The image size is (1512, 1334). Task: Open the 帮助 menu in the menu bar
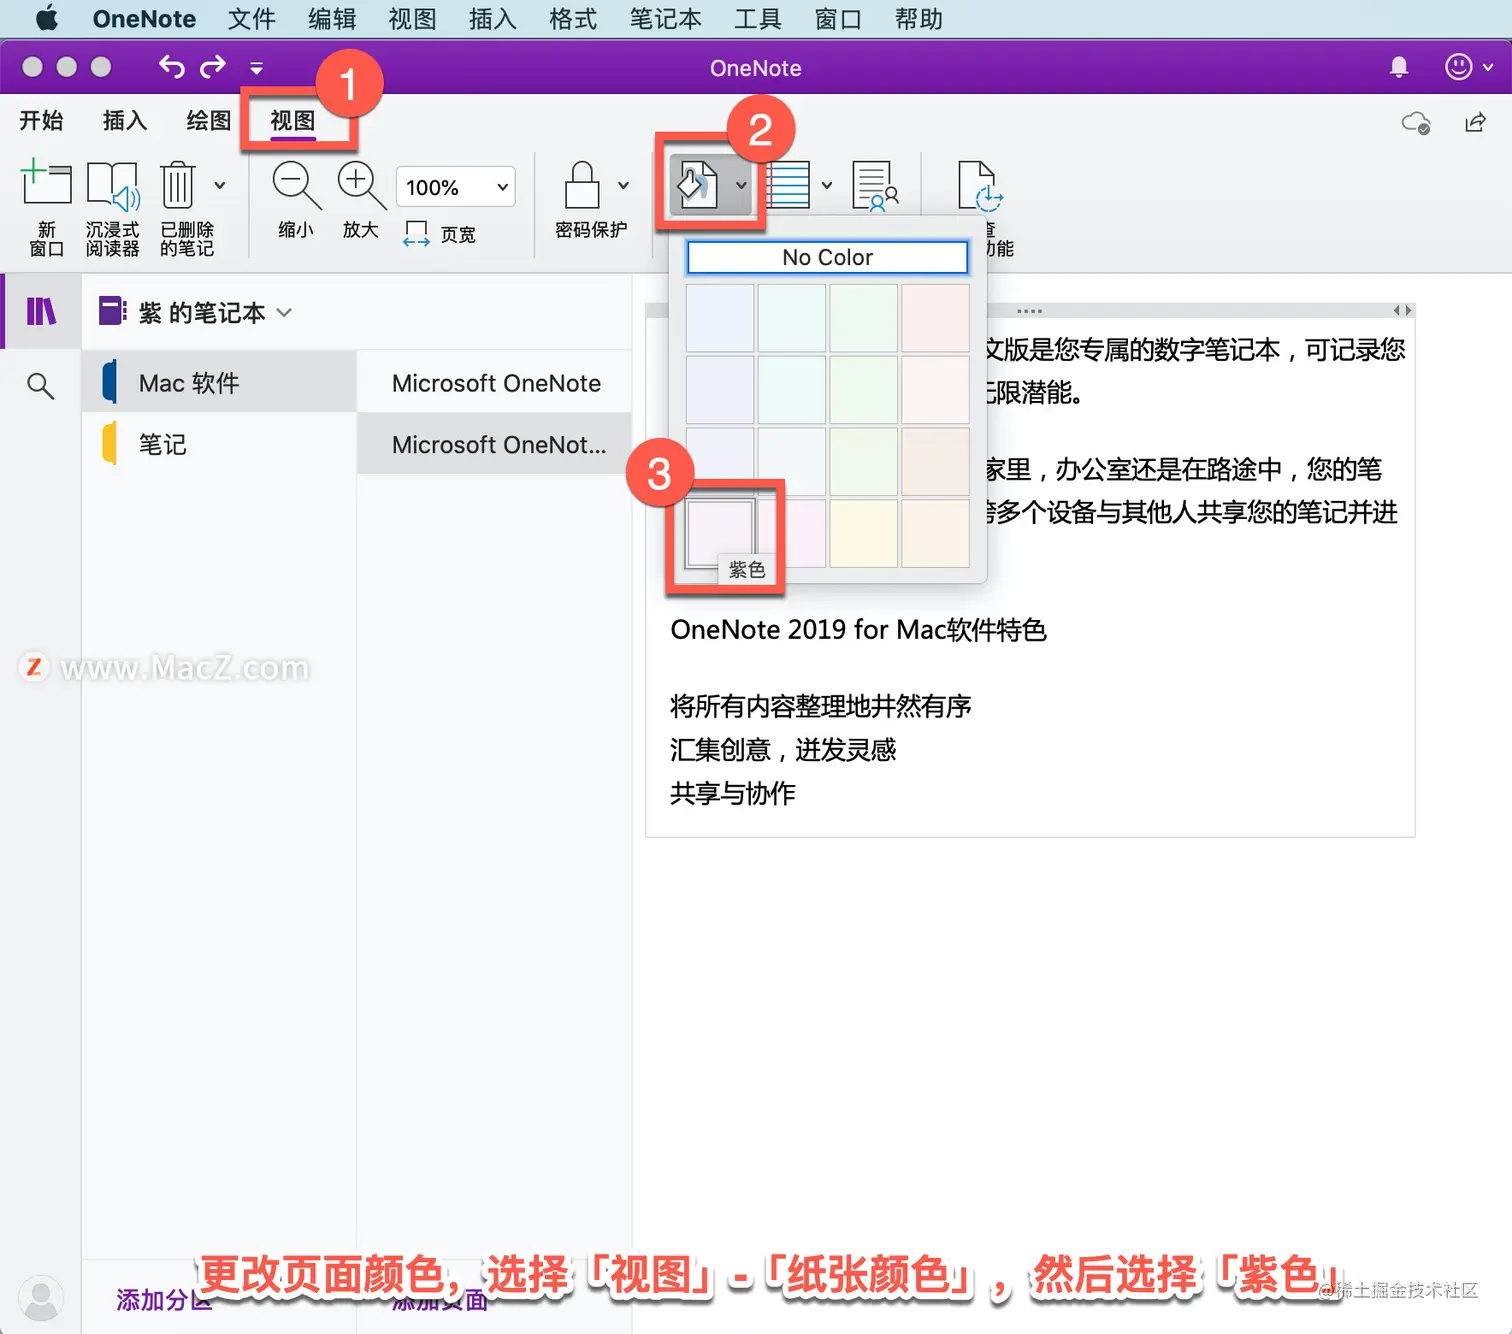[918, 19]
